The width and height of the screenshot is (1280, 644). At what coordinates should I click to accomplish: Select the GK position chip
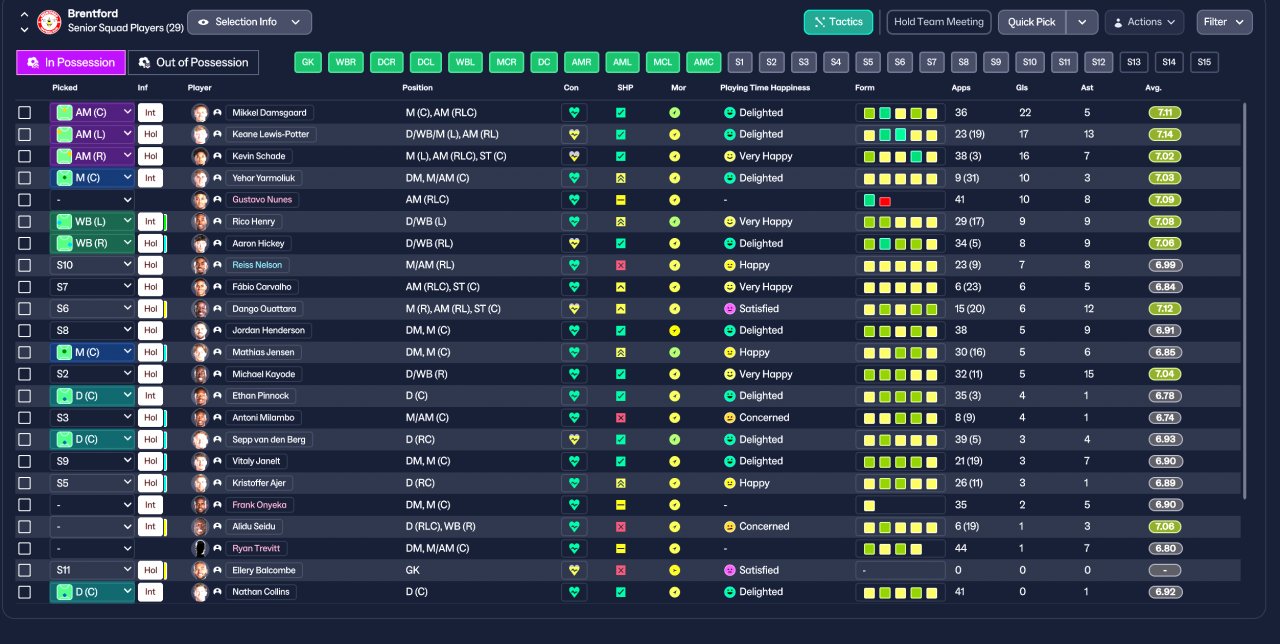coord(308,62)
